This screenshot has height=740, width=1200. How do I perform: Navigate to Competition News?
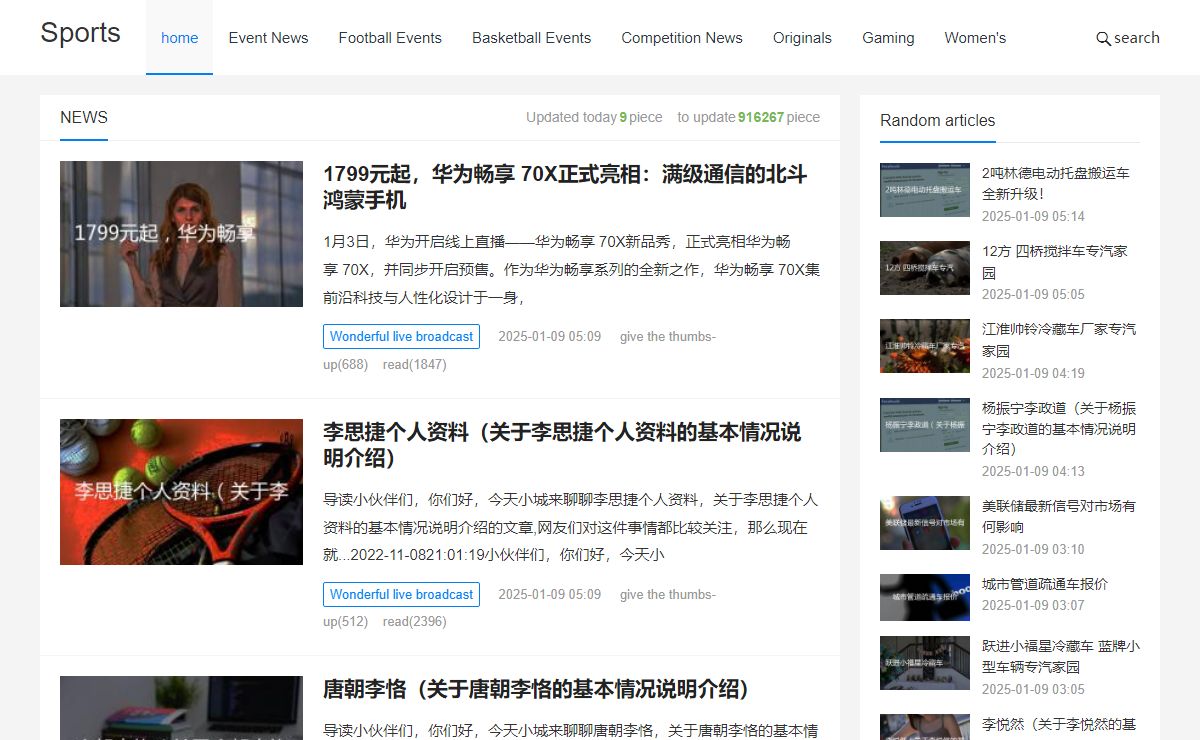click(x=682, y=38)
